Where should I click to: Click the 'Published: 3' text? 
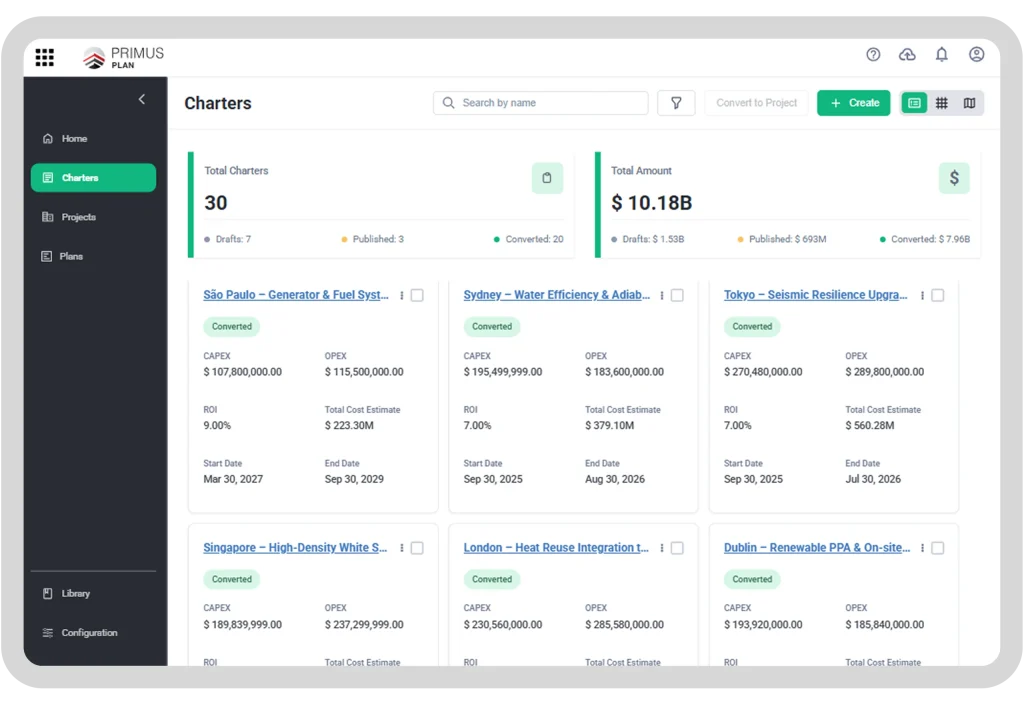coord(378,240)
